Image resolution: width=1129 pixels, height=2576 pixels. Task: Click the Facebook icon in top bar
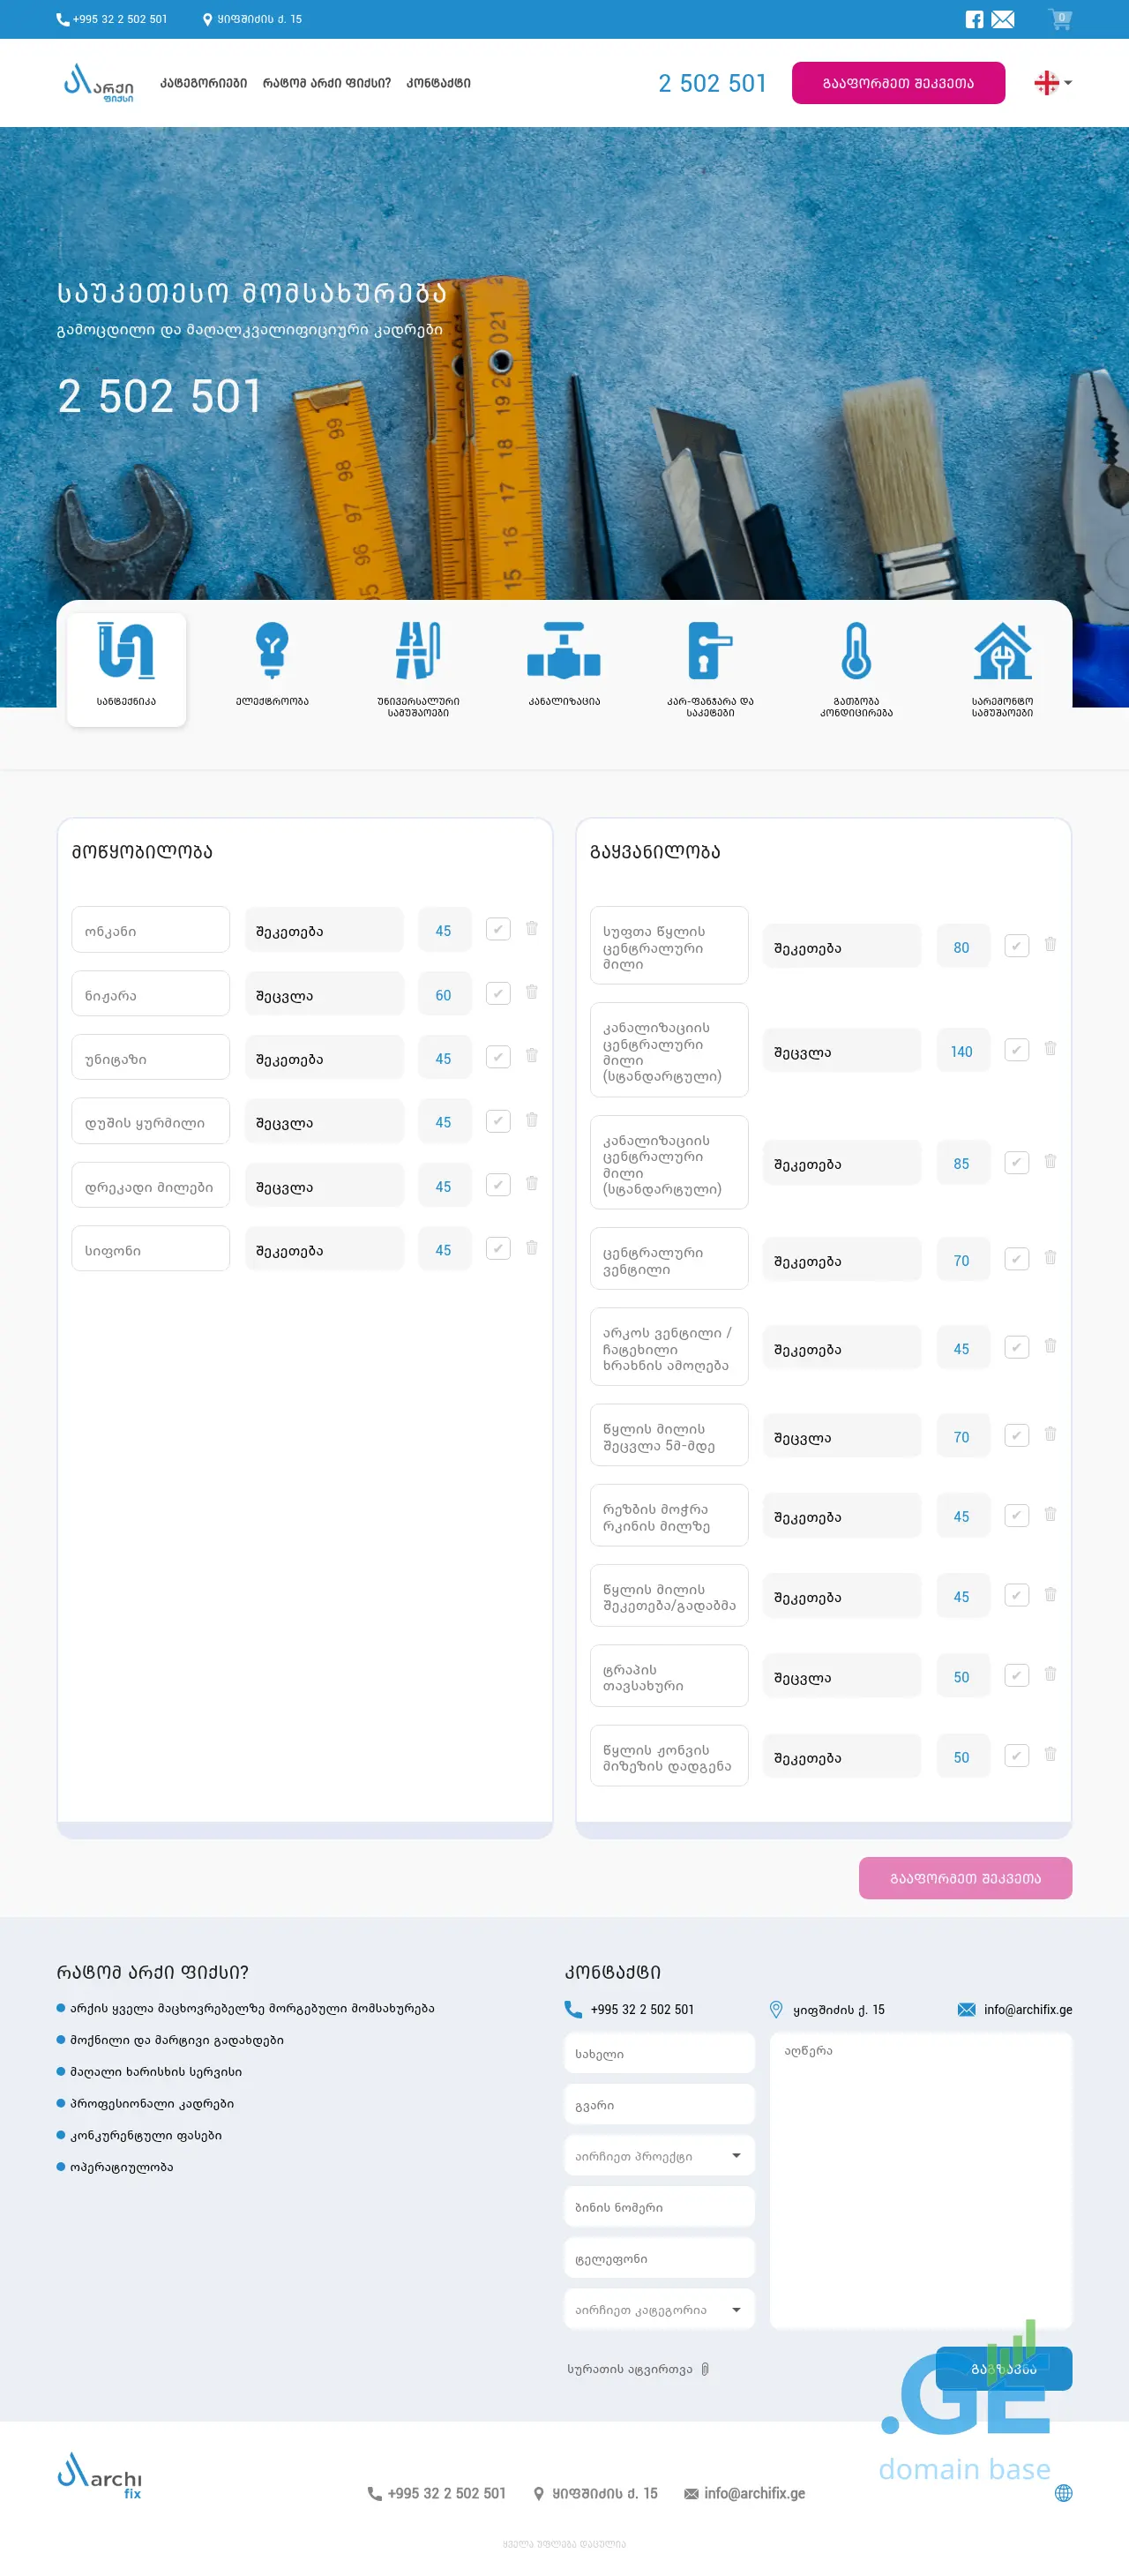click(974, 19)
